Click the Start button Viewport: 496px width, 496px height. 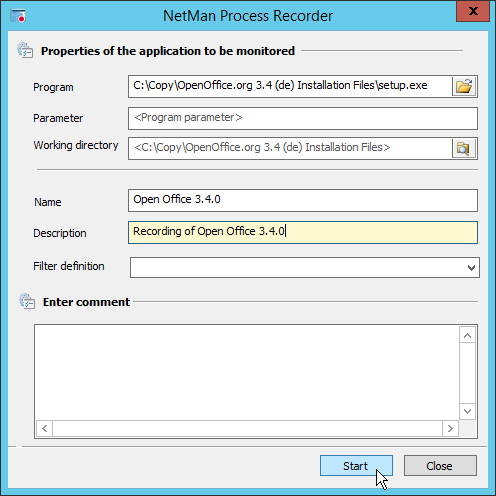click(356, 466)
